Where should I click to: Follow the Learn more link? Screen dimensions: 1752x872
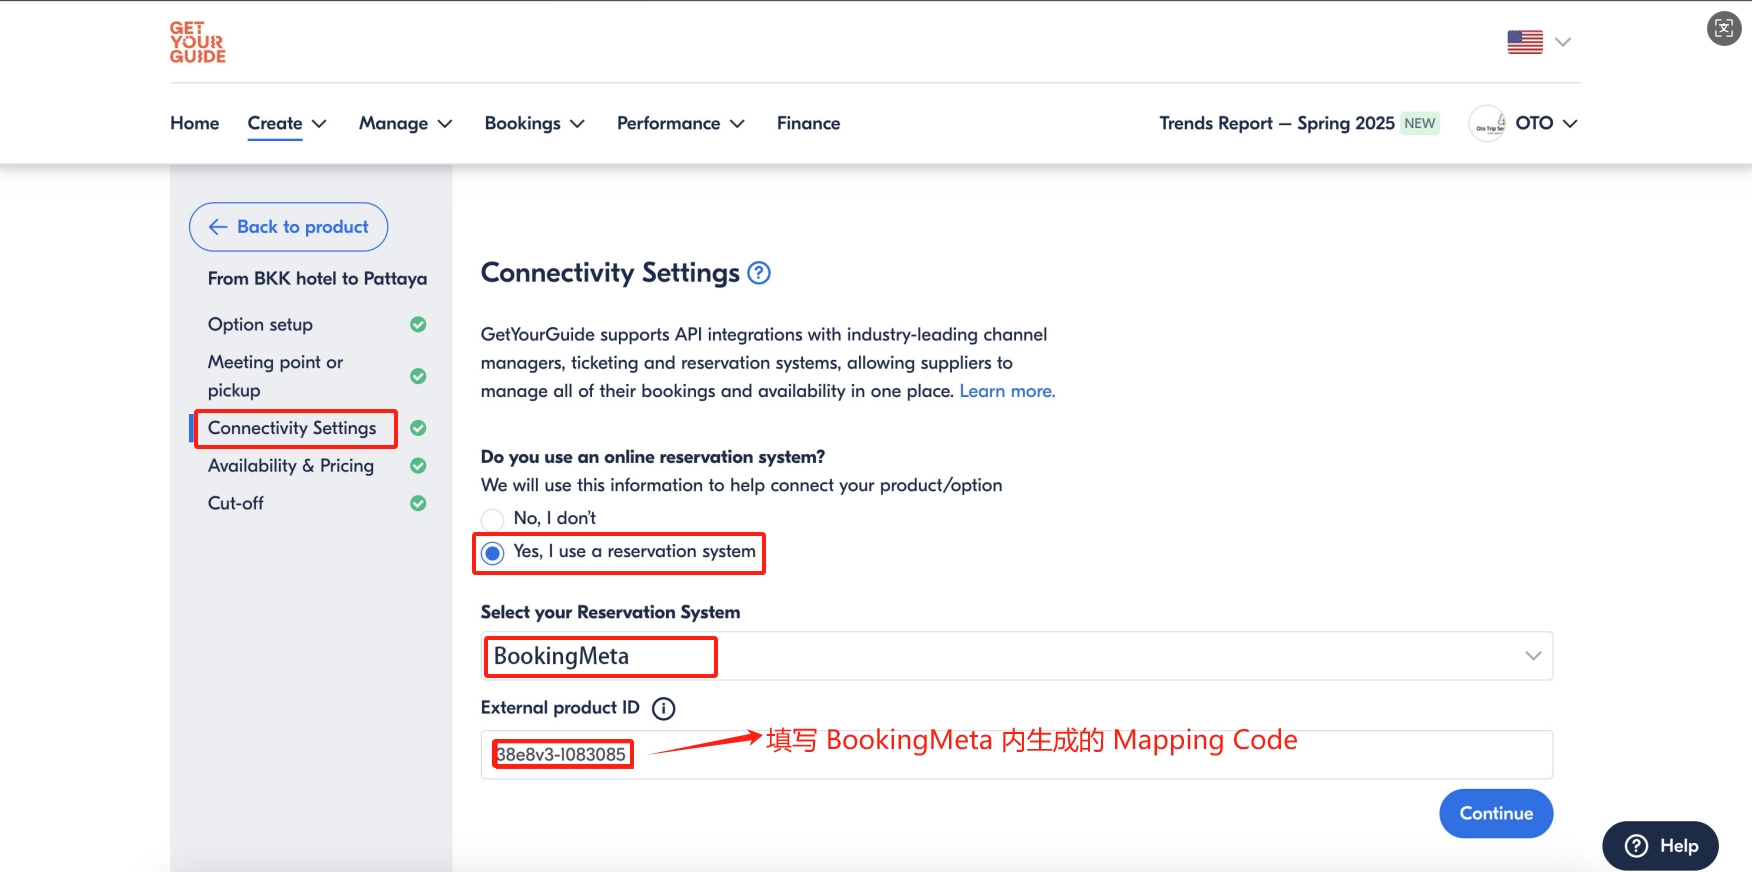click(x=1006, y=391)
